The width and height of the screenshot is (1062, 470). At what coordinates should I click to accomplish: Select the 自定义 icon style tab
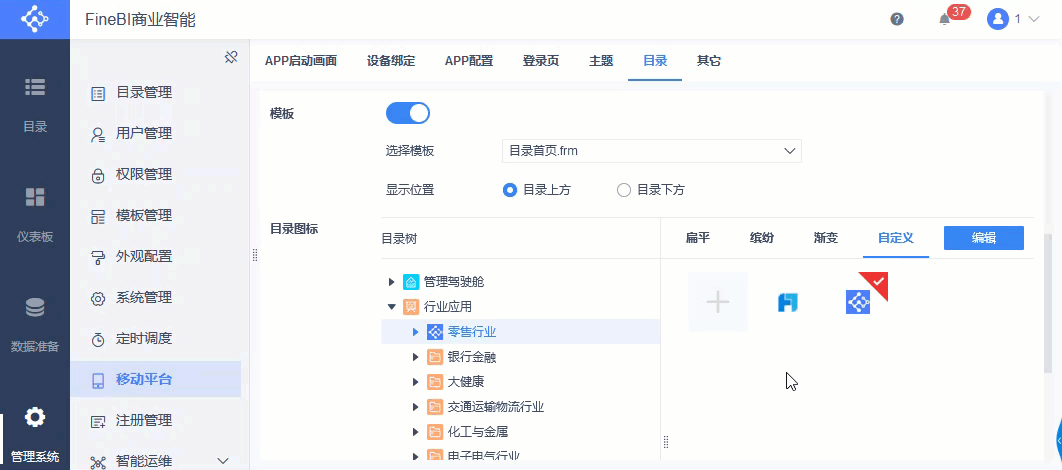point(895,238)
